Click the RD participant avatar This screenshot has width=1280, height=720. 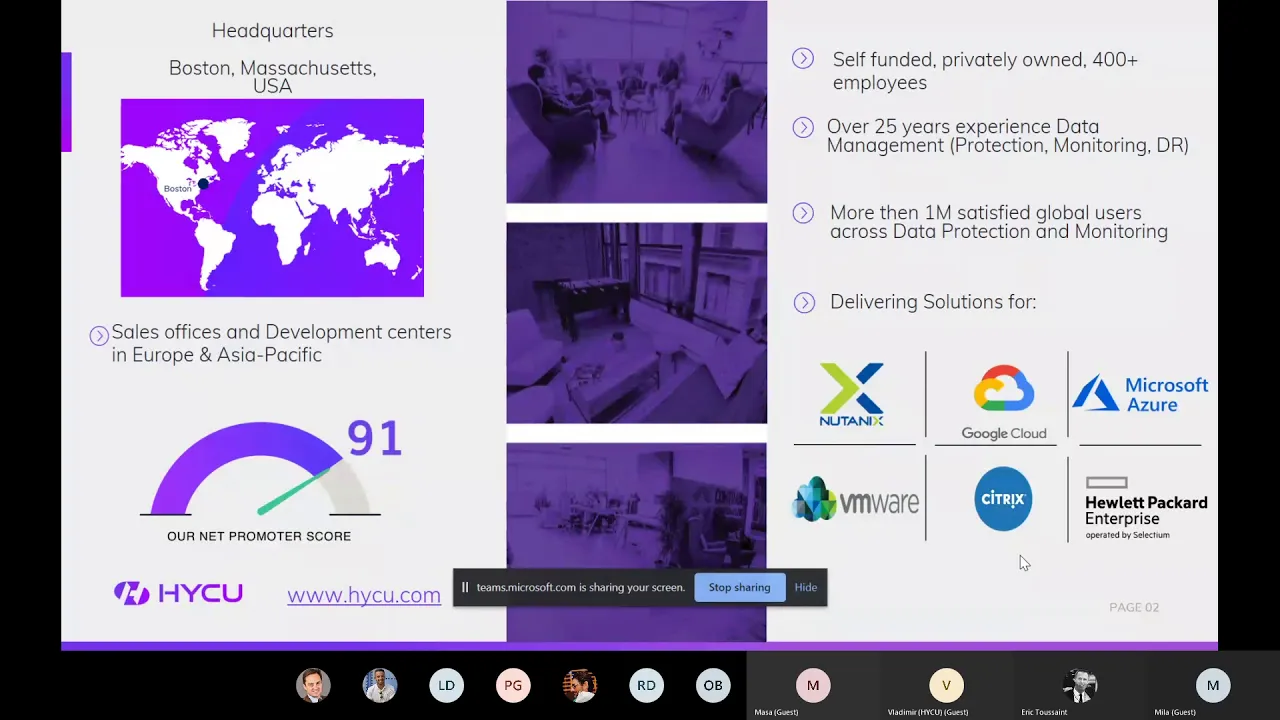tap(646, 685)
